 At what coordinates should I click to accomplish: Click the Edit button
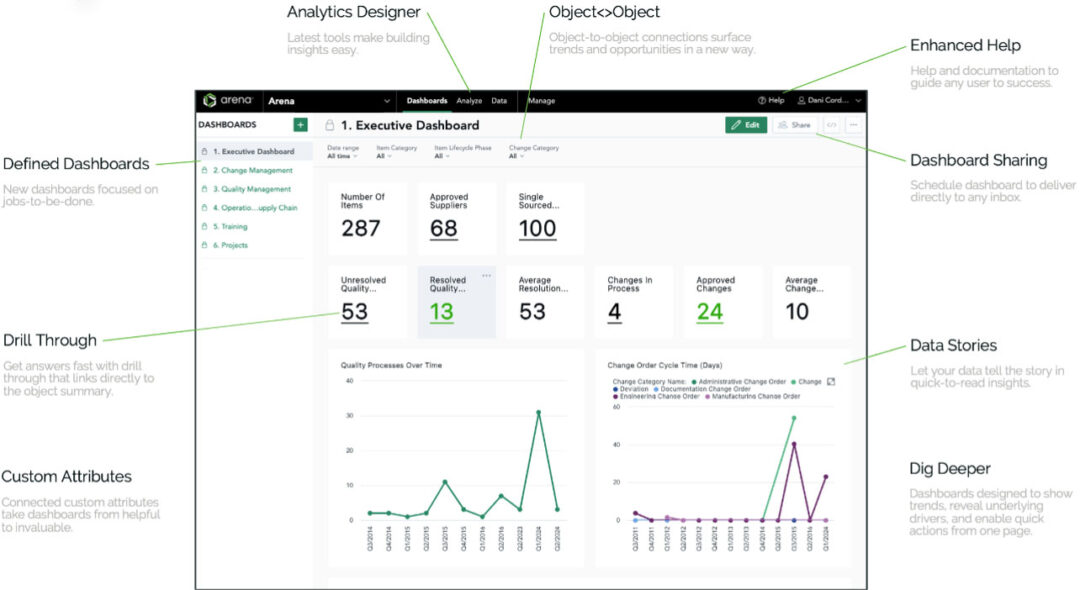pyautogui.click(x=746, y=125)
